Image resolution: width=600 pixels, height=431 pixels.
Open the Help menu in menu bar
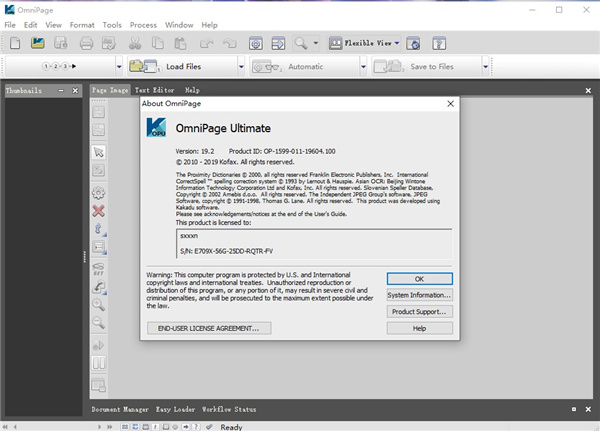tap(209, 25)
